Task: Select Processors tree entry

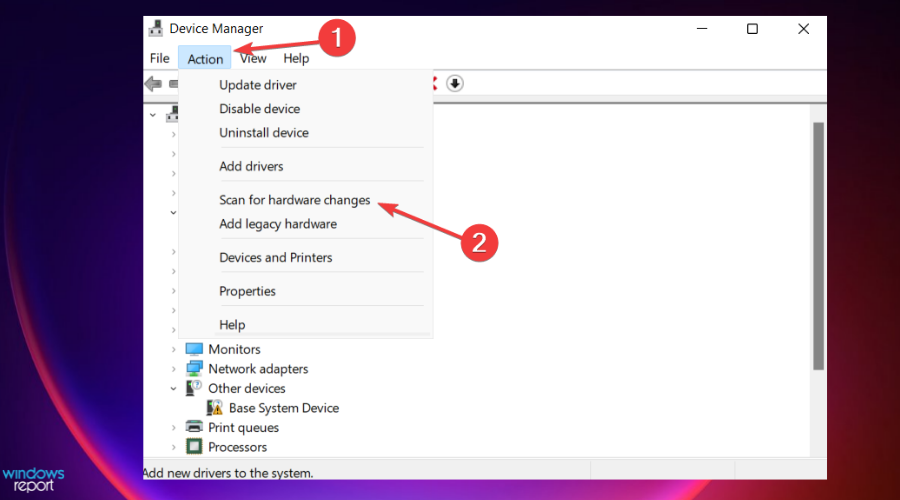Action: point(237,447)
